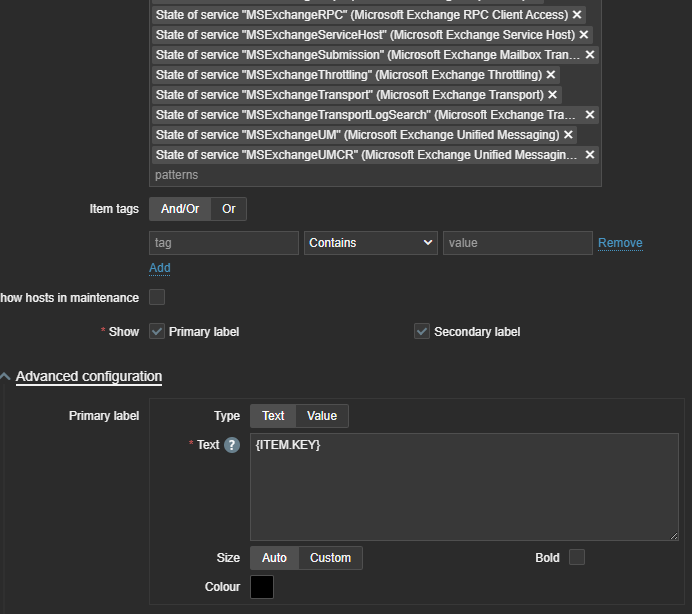692x614 pixels.
Task: Click the Remove tag link
Action: (x=620, y=243)
